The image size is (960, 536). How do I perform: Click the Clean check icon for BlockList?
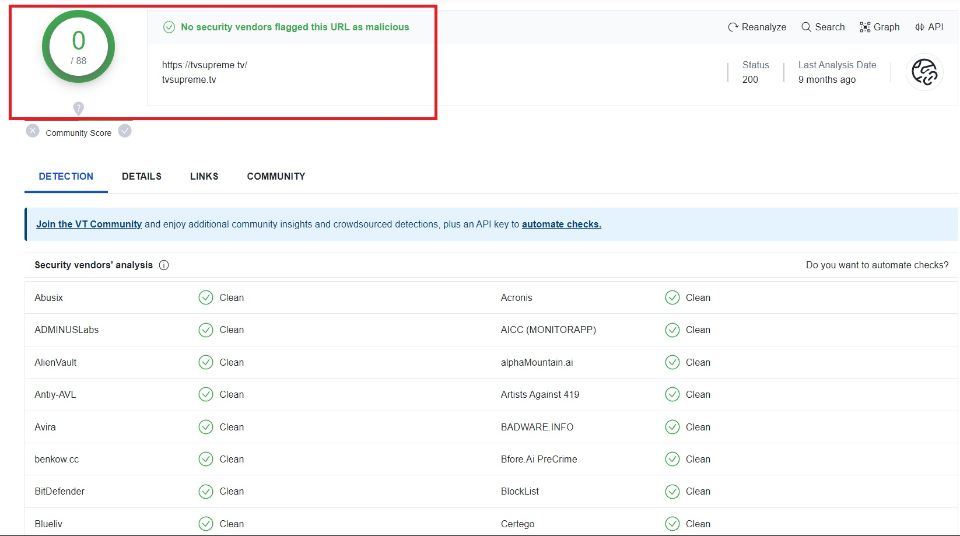coord(672,491)
